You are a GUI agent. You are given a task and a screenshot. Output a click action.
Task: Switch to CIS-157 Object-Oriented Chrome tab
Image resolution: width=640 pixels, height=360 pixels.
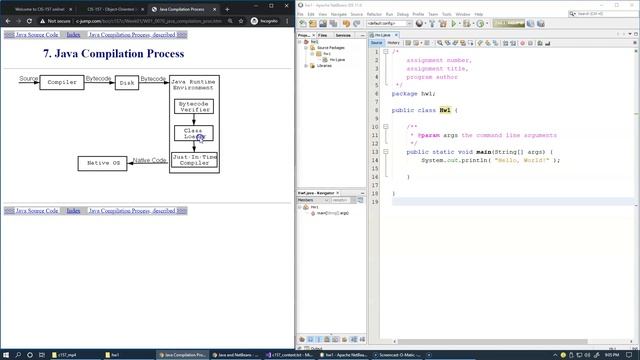tap(111, 9)
